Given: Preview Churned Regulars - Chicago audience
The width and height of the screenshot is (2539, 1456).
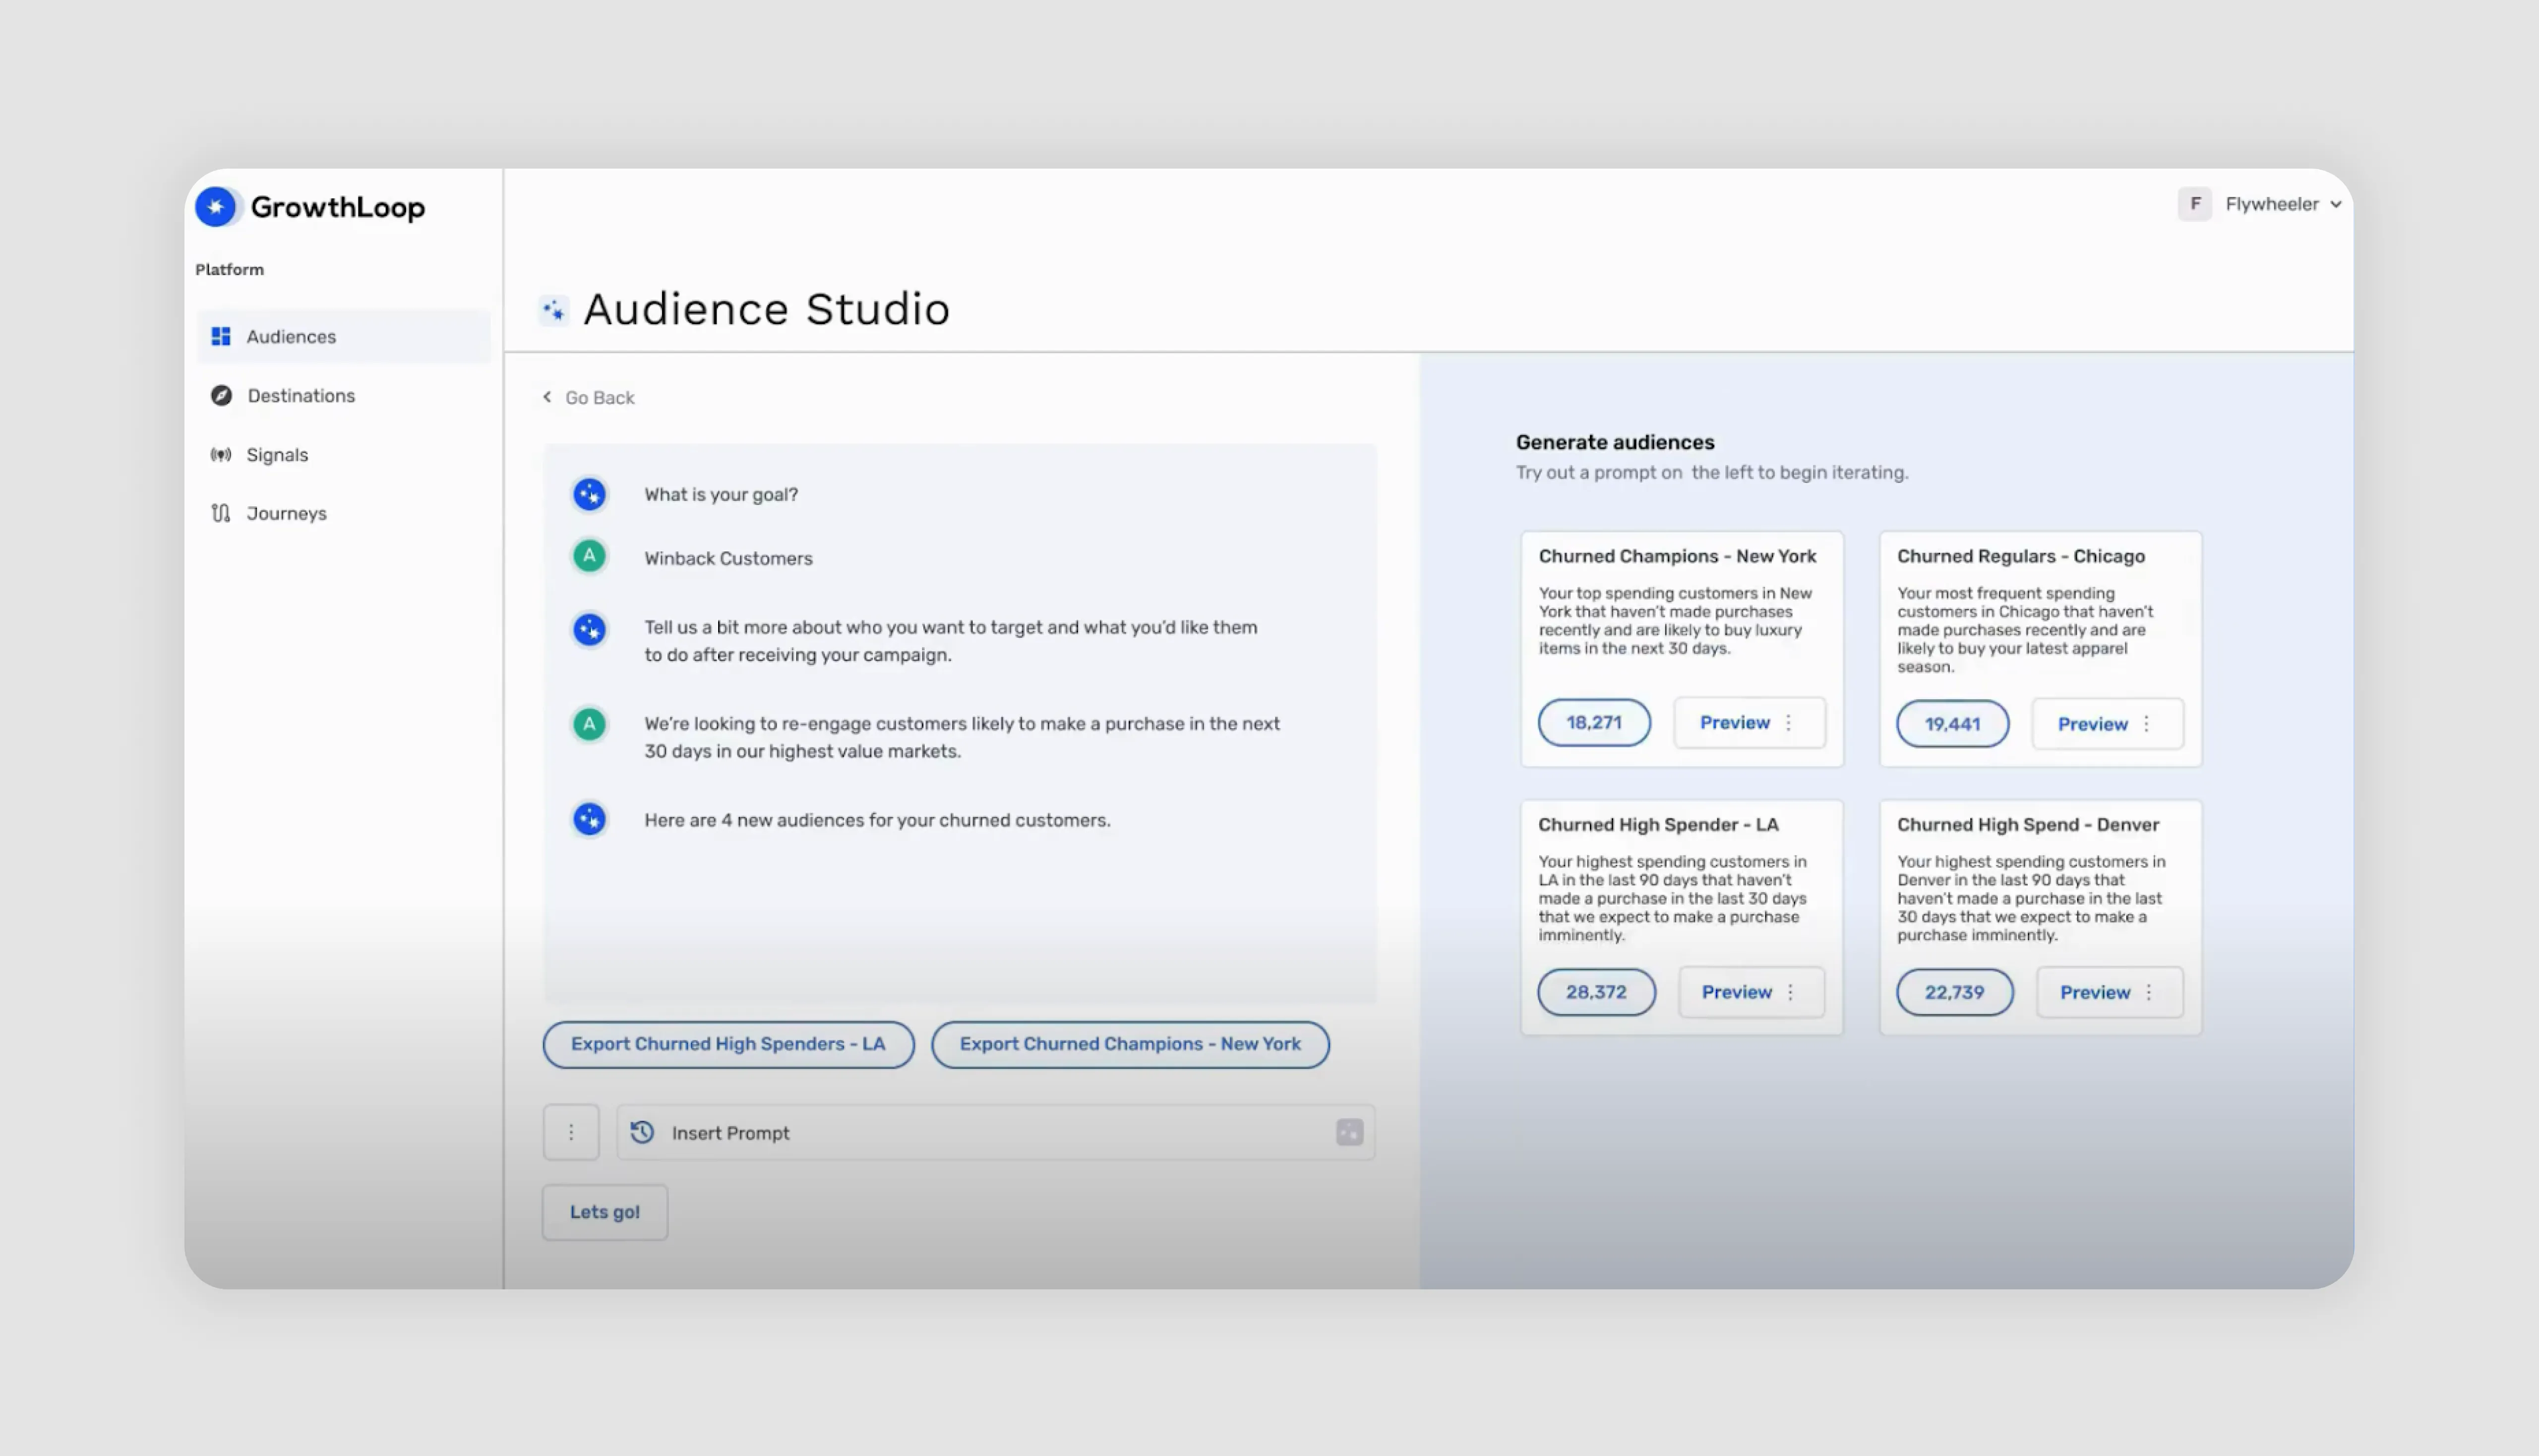Looking at the screenshot, I should click(x=2093, y=724).
